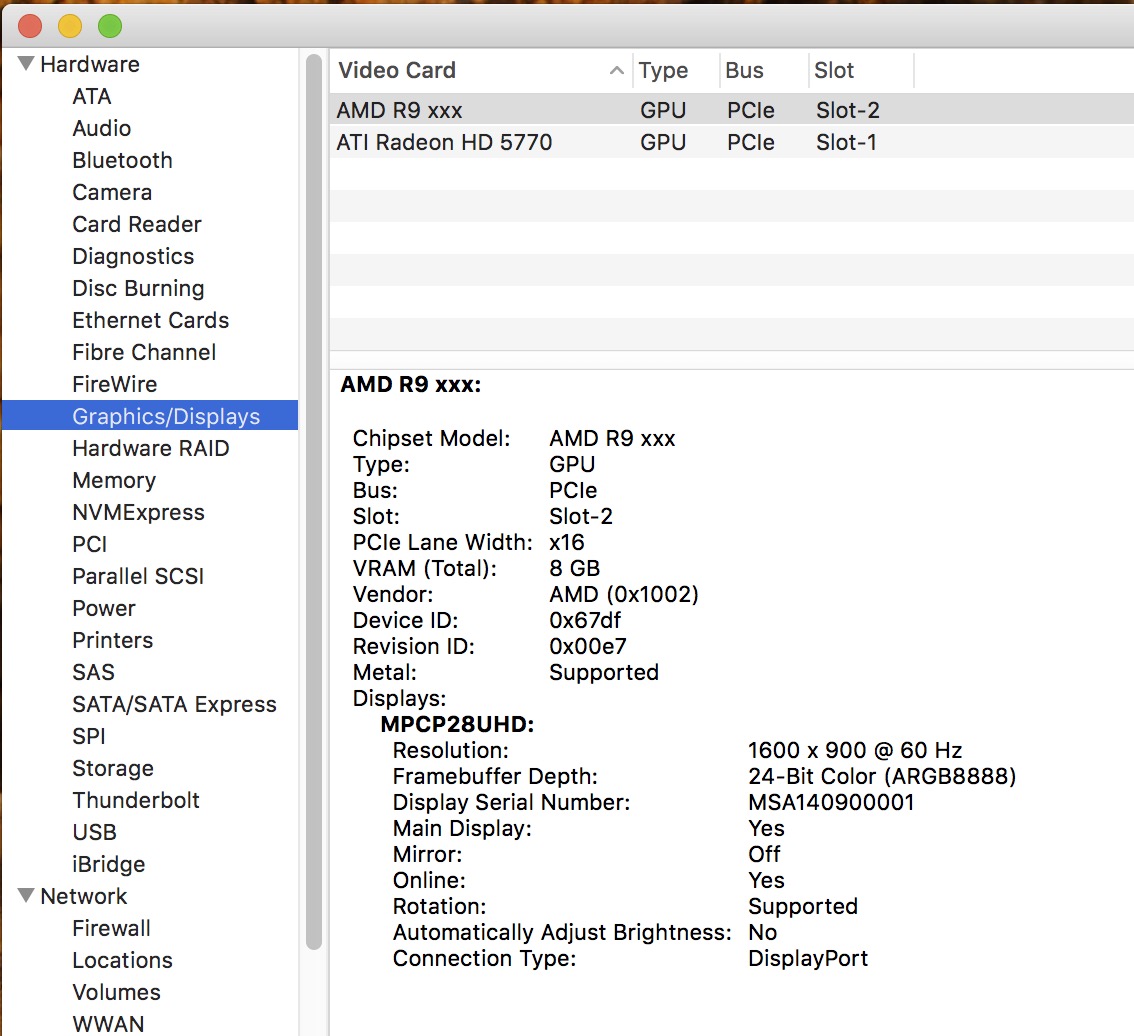Screen dimensions: 1134x1036
Task: Click the PCIe Lane Width value x16
Action: [x=567, y=542]
